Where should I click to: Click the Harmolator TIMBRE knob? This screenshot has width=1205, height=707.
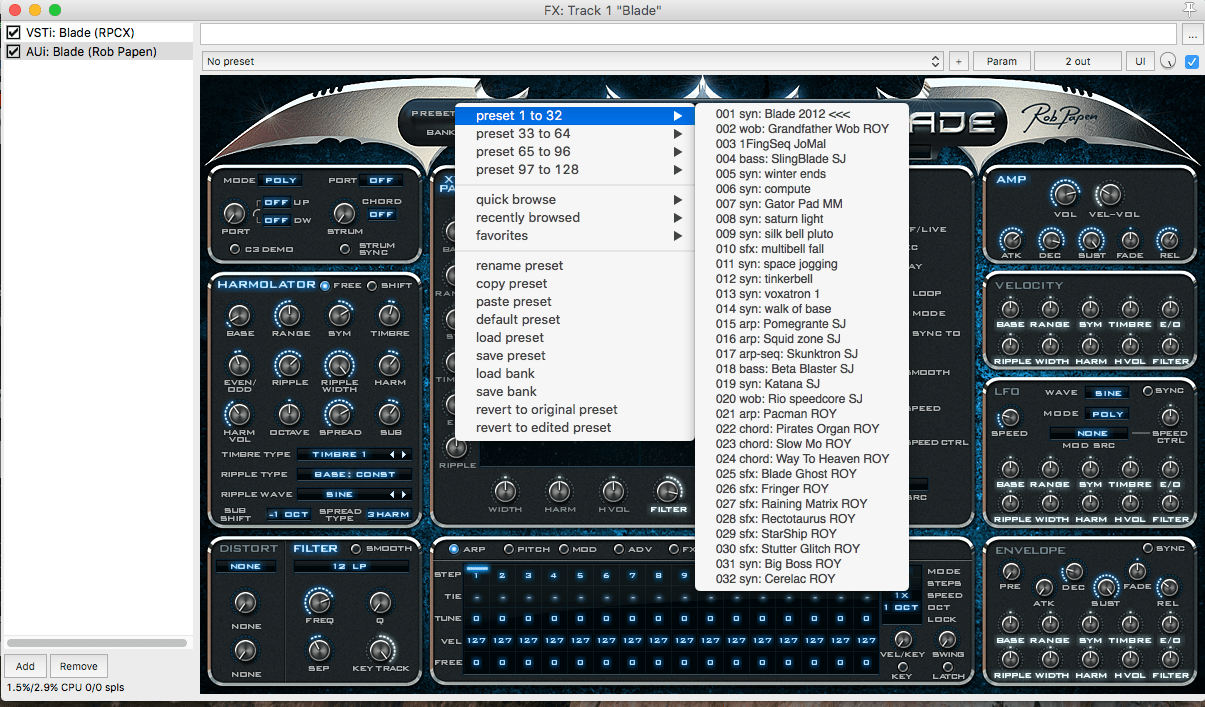click(390, 316)
